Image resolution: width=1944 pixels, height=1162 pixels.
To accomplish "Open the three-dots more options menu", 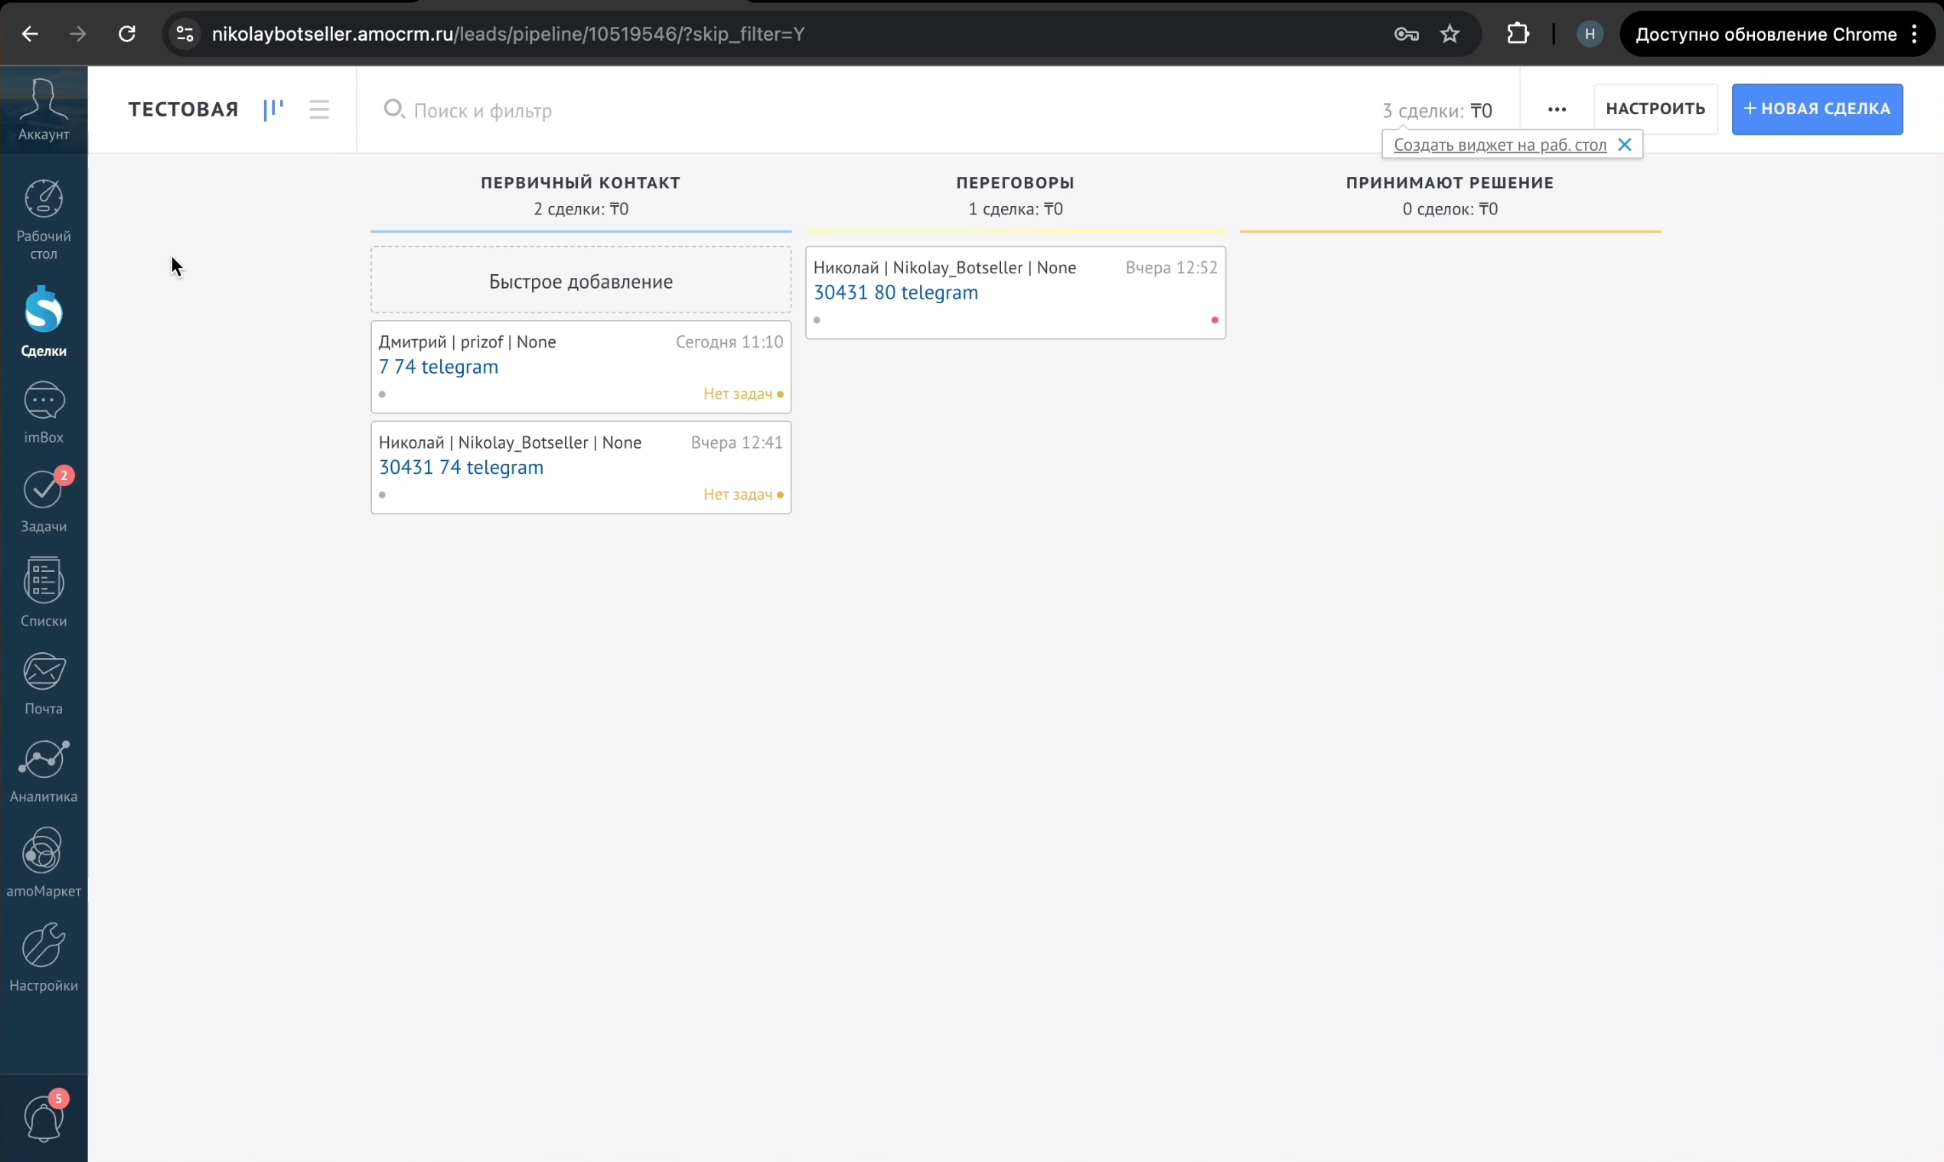I will [1556, 109].
